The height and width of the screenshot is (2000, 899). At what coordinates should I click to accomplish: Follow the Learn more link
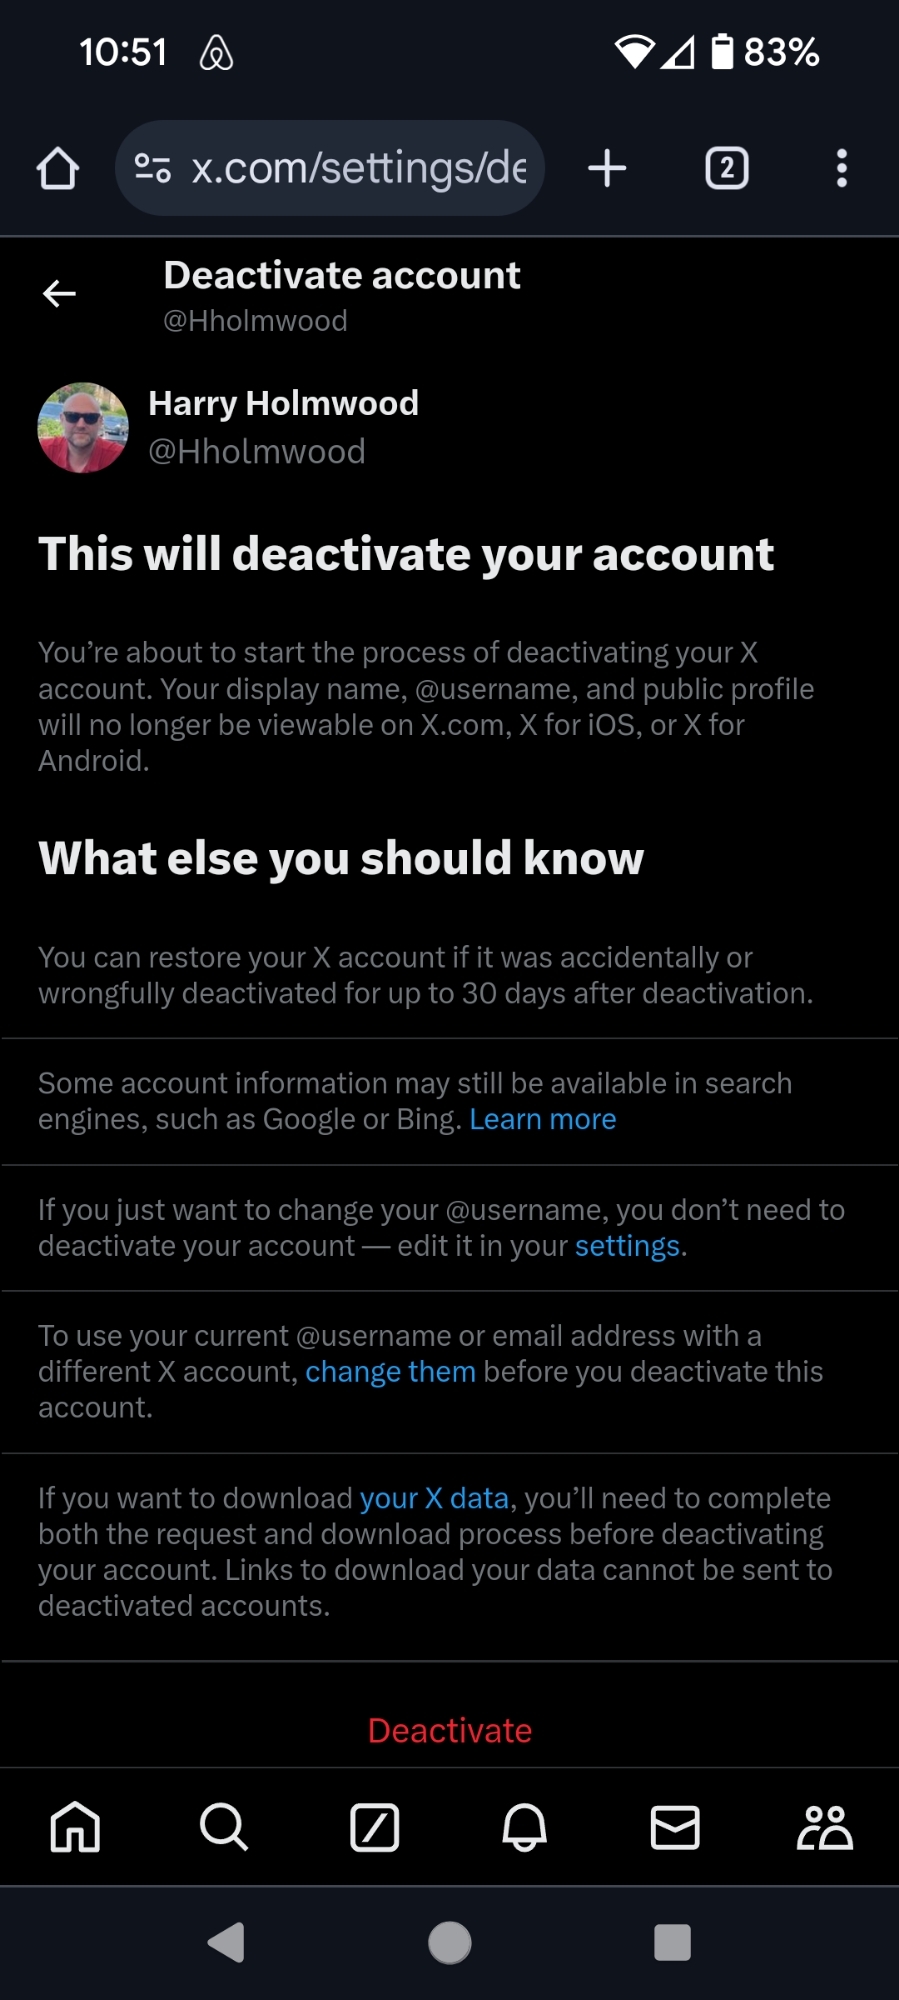pyautogui.click(x=543, y=1119)
